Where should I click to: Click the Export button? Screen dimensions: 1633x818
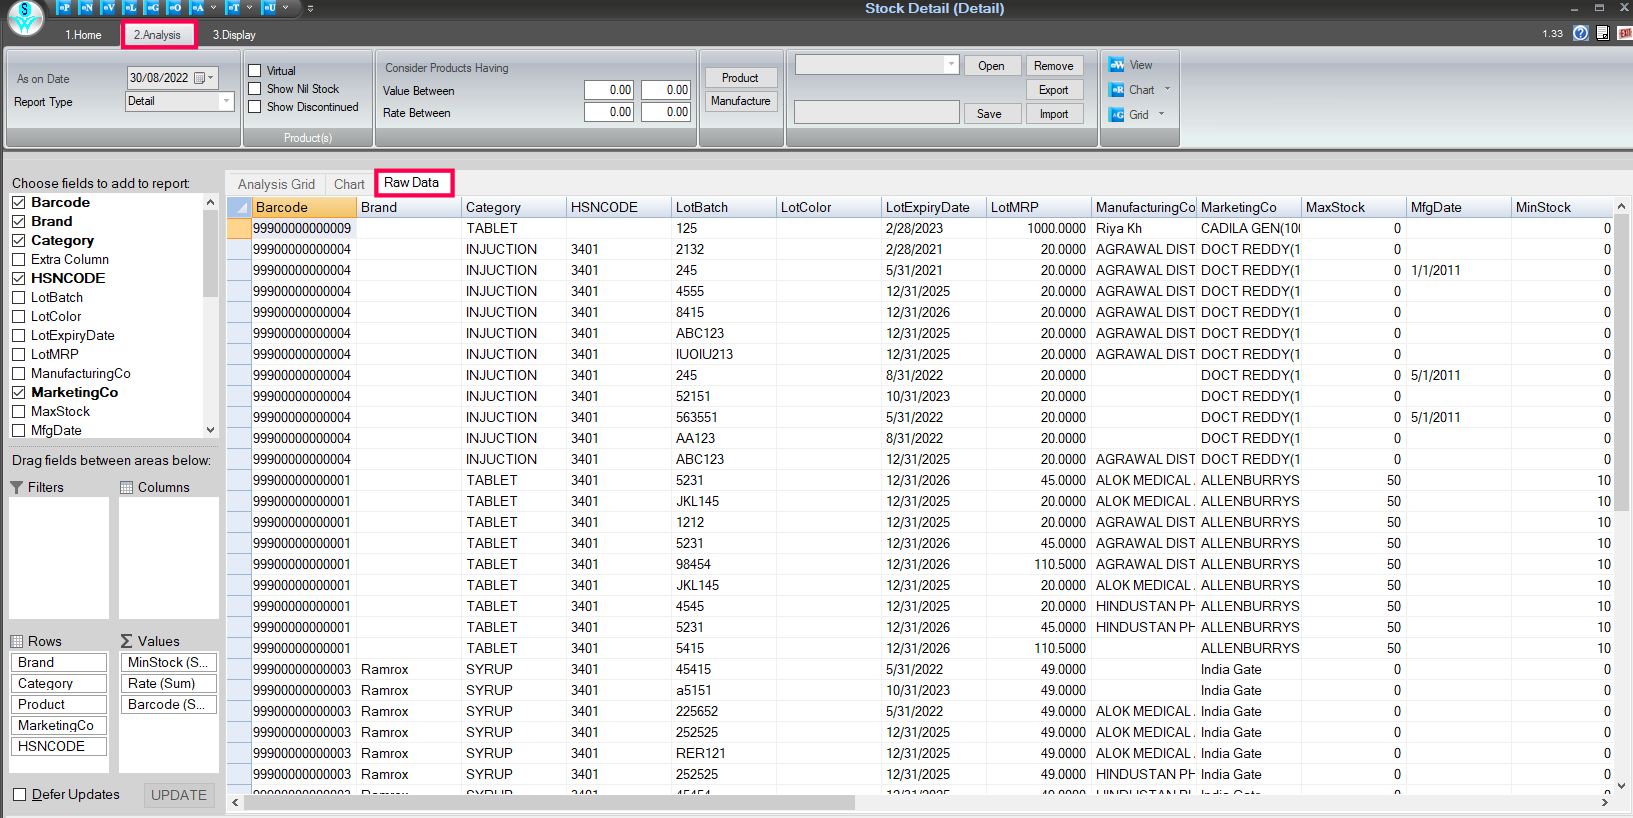pyautogui.click(x=1054, y=90)
